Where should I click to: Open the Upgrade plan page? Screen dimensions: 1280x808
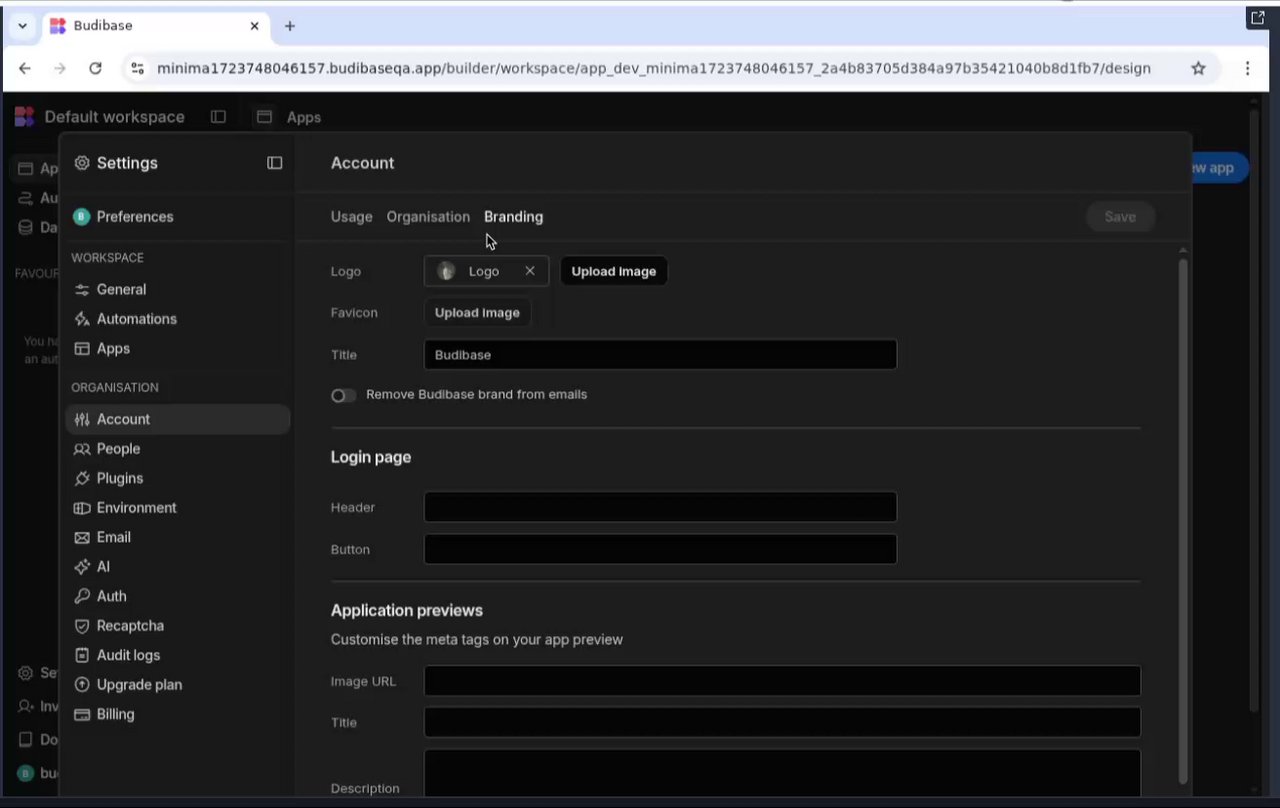pos(177,685)
